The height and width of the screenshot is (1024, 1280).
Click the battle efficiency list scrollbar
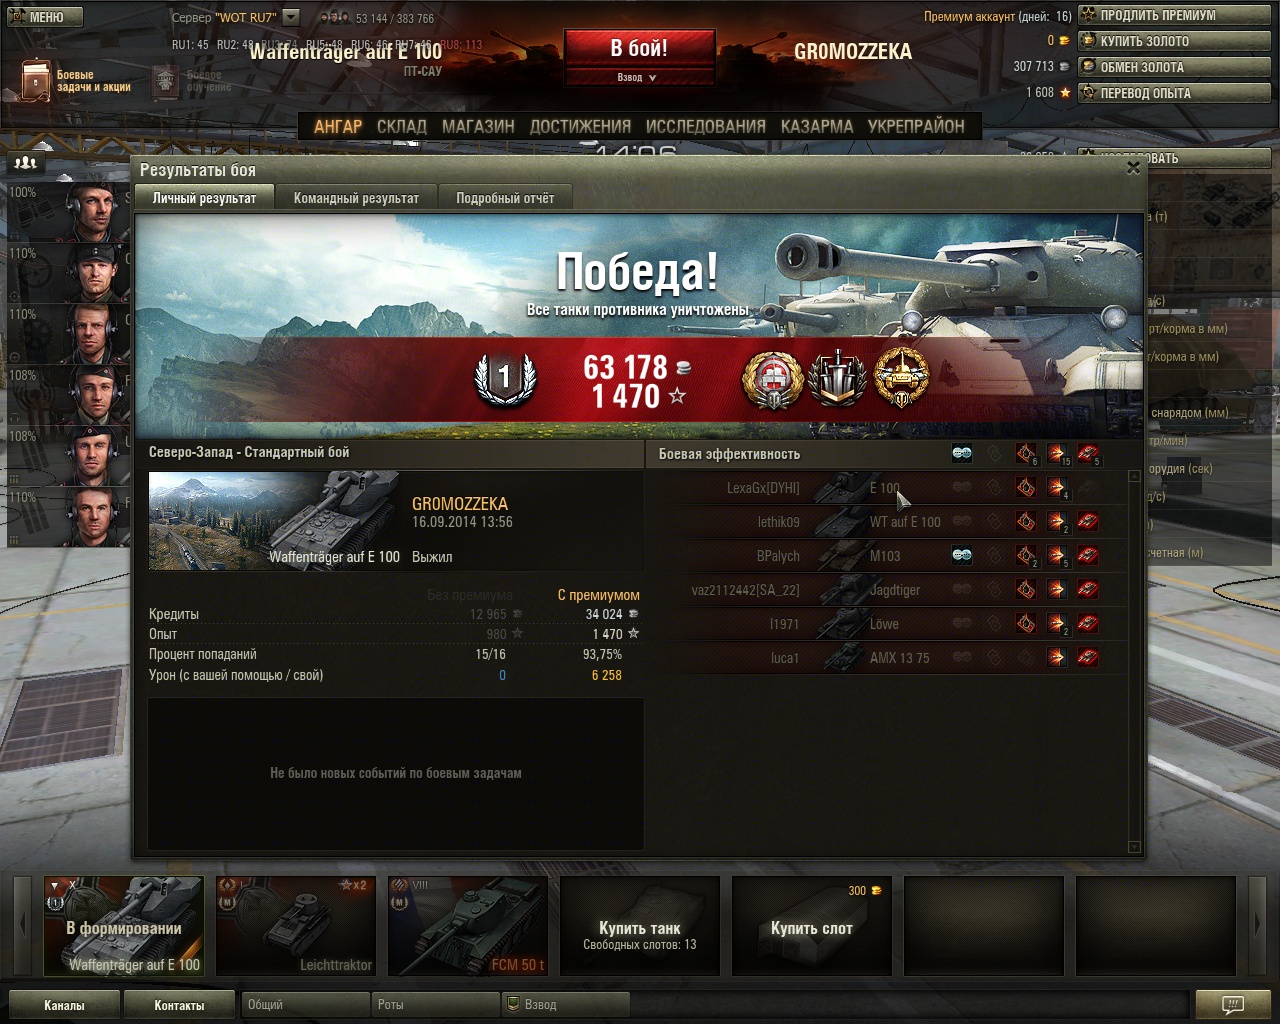(1134, 661)
